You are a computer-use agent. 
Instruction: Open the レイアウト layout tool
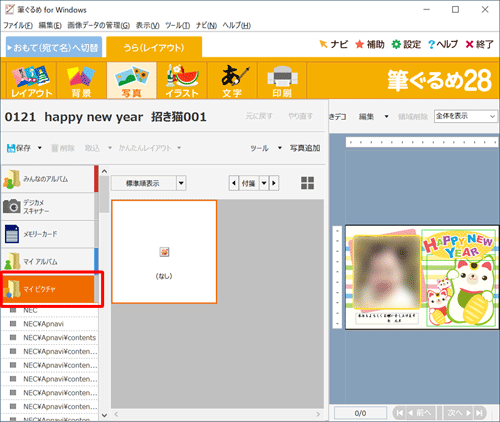click(x=32, y=81)
